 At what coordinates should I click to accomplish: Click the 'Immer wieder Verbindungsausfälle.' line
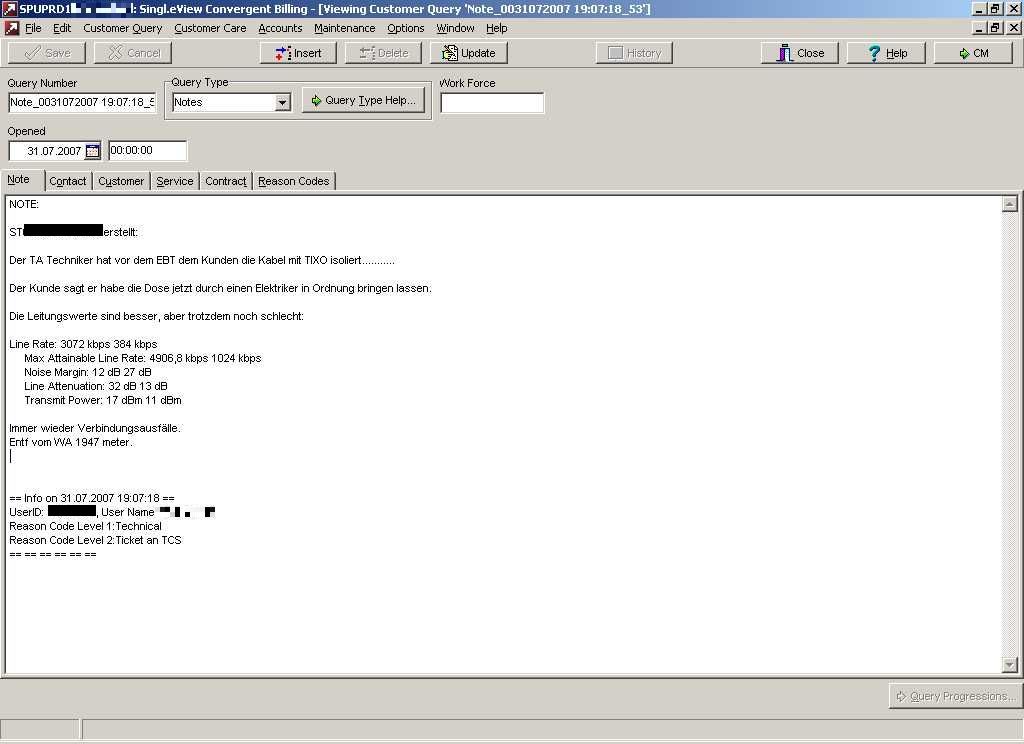click(95, 429)
